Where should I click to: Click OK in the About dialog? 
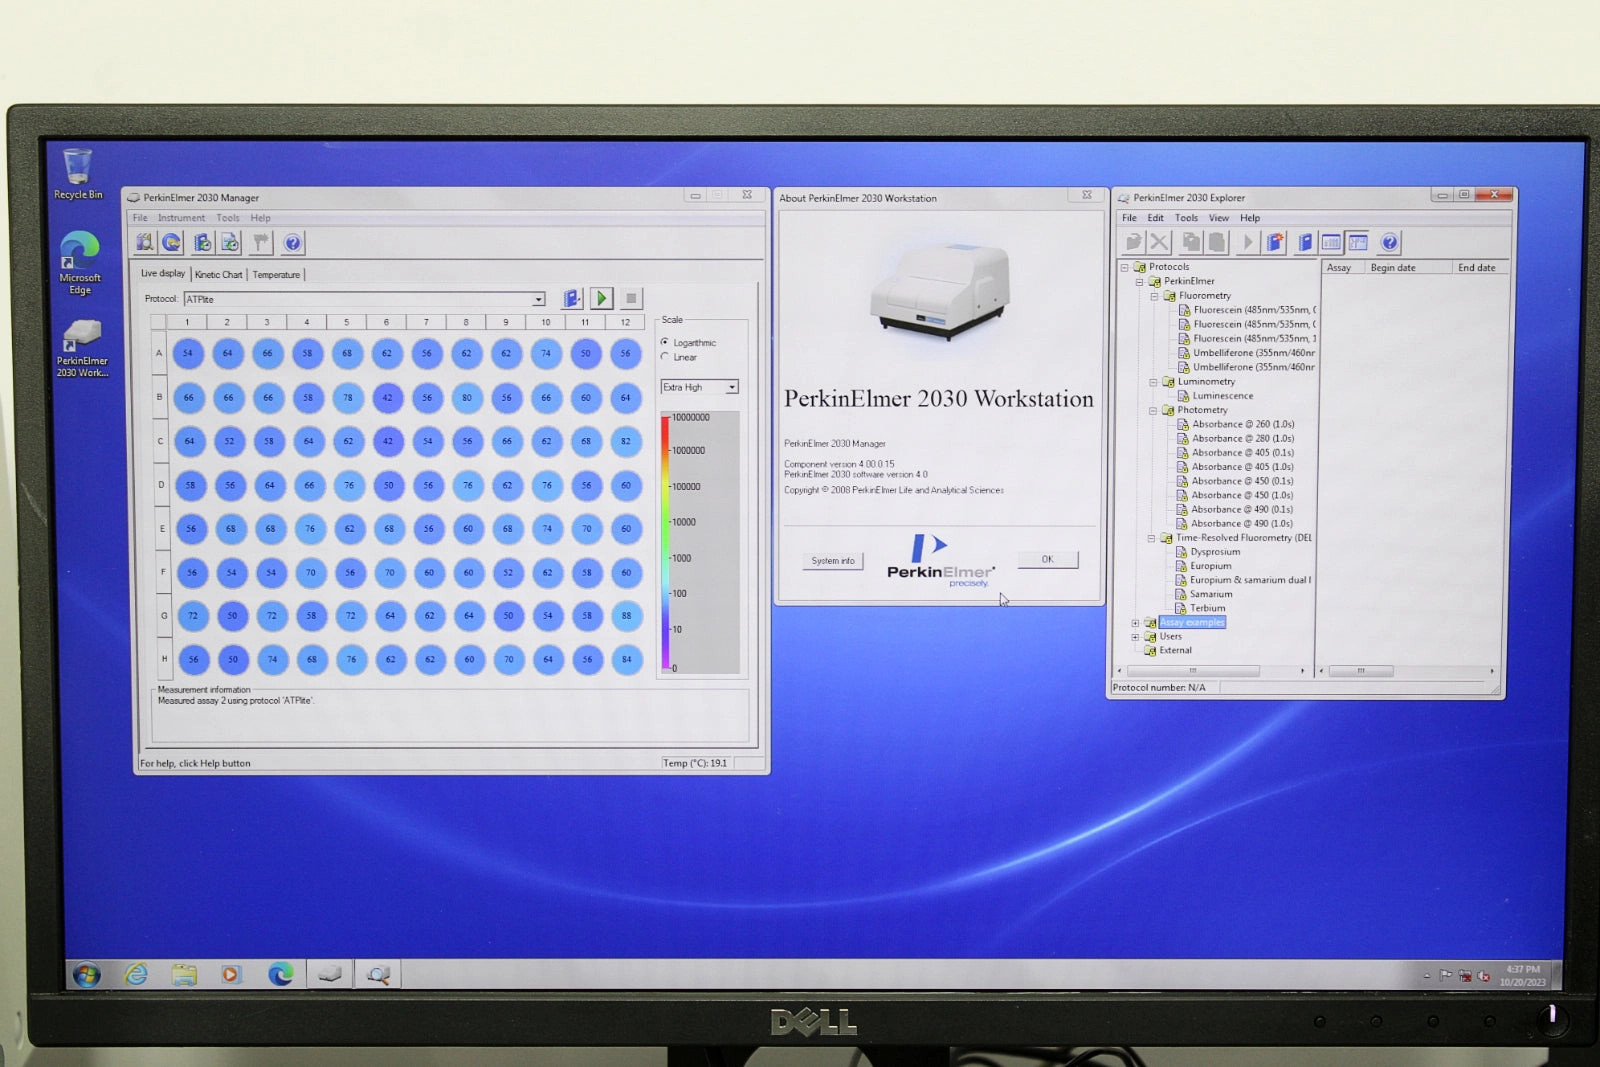(1047, 559)
